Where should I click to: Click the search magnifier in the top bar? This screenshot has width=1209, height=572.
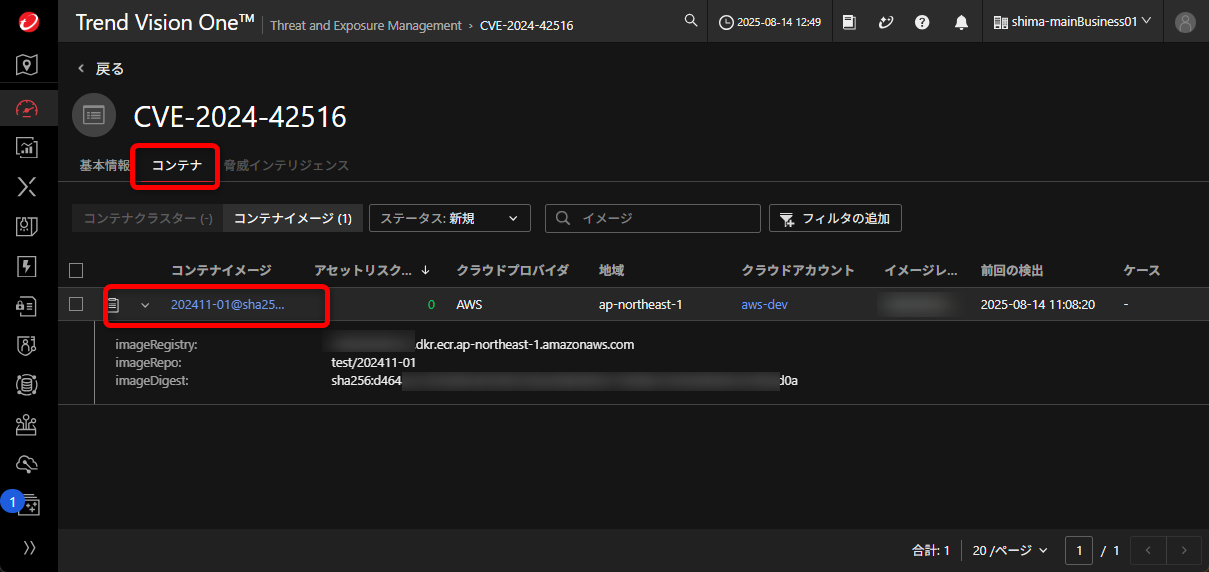(690, 20)
